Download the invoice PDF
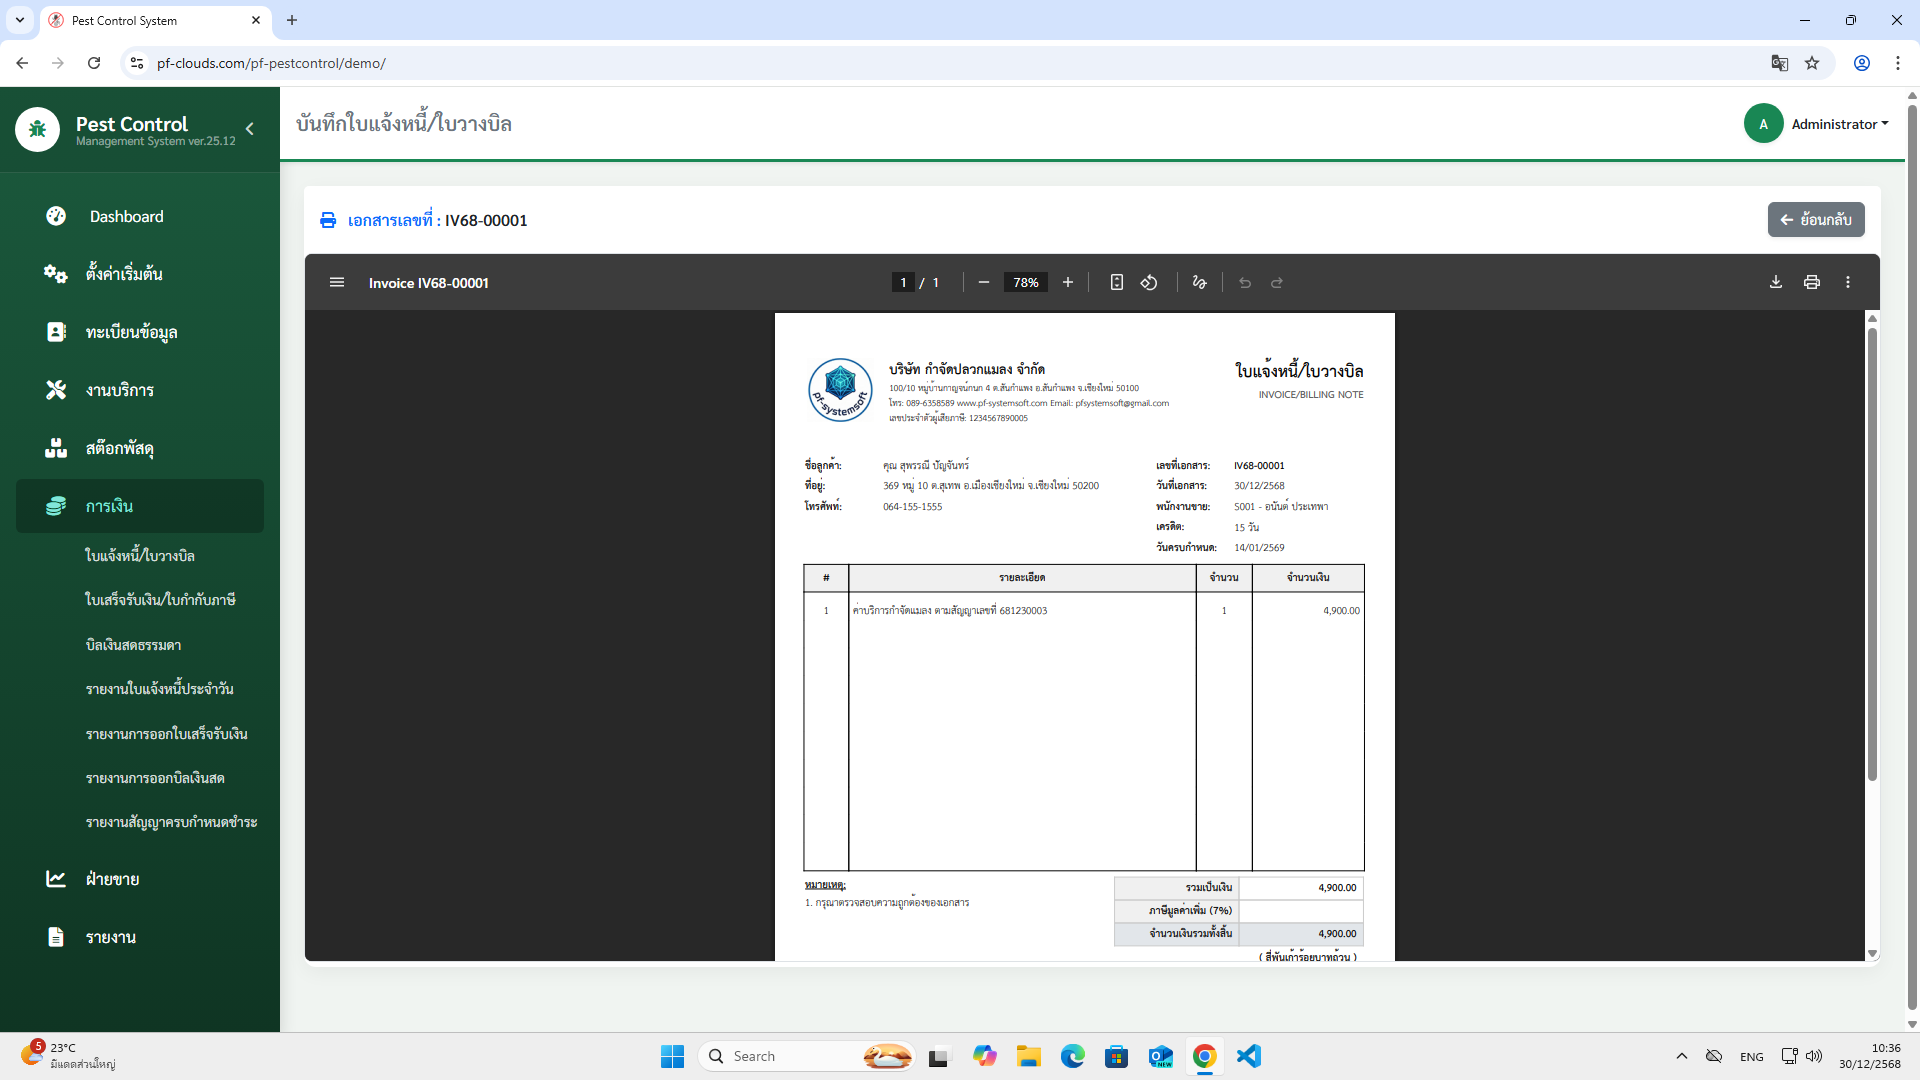 pos(1776,282)
